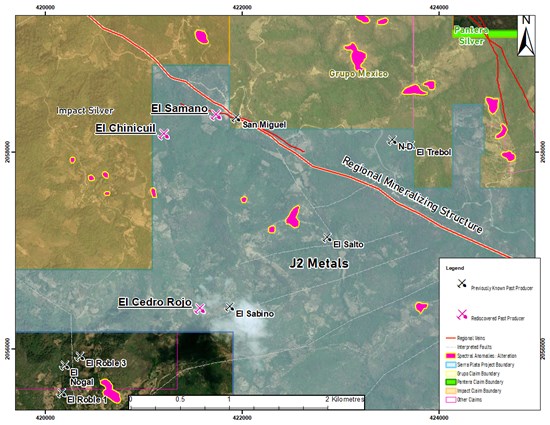Click the Sierra Plata Project Boundary swatch
Image resolution: width=550 pixels, height=425 pixels.
[450, 365]
